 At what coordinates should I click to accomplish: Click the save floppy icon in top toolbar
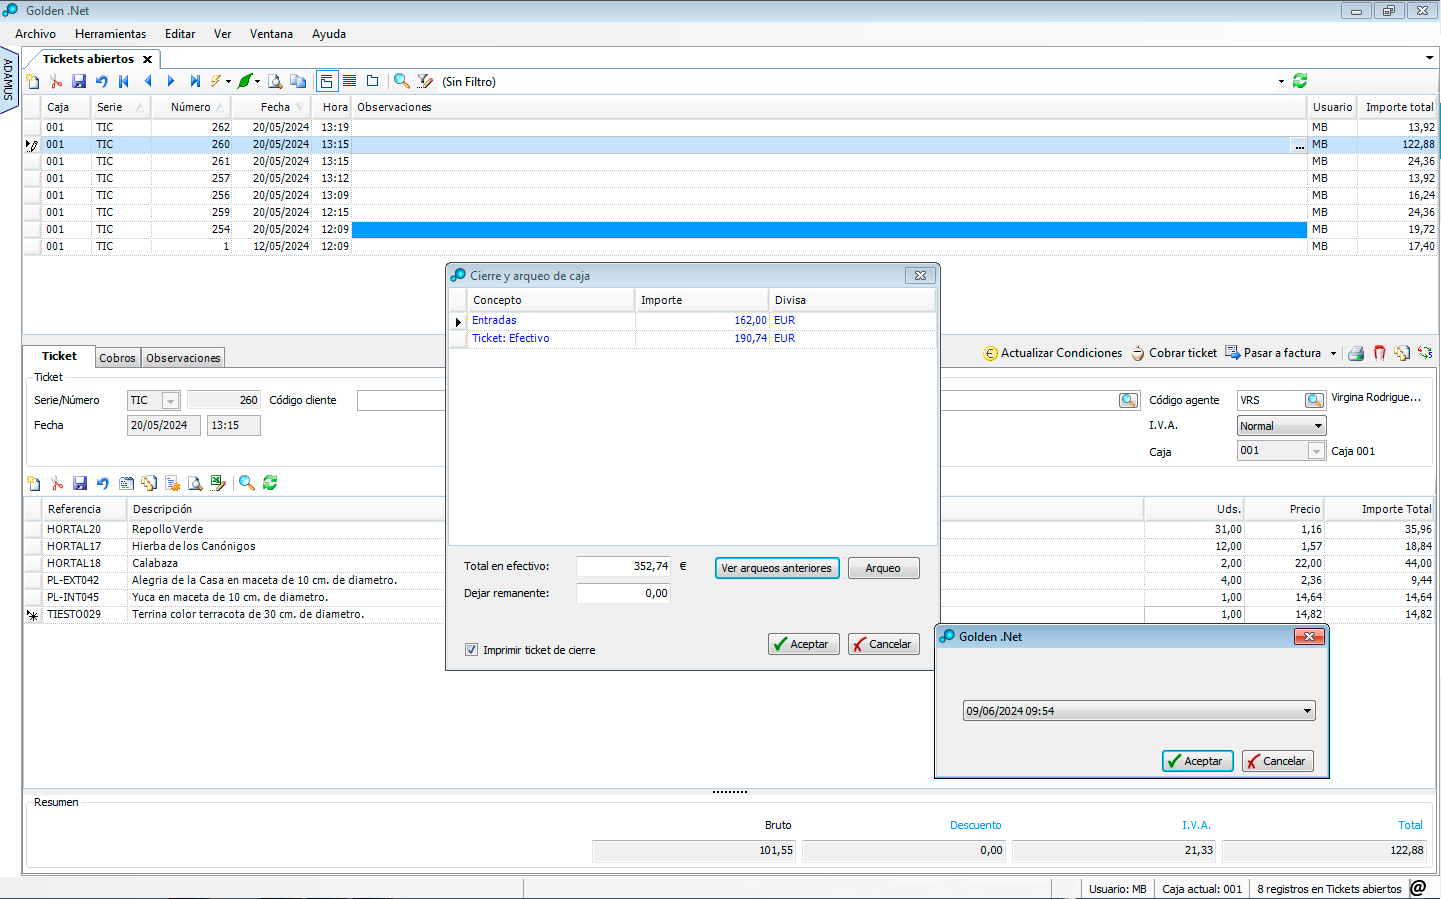[x=79, y=82]
